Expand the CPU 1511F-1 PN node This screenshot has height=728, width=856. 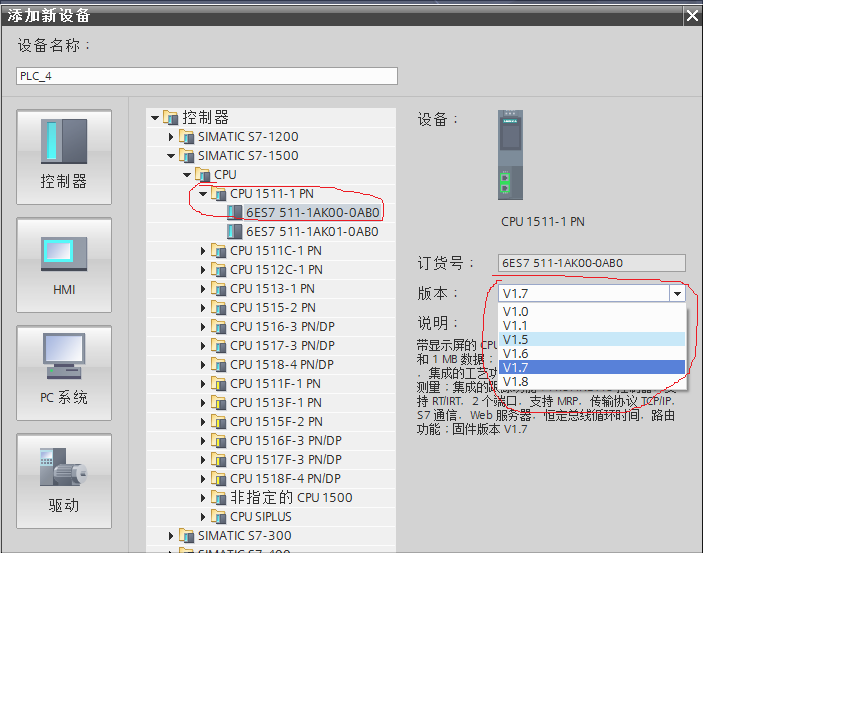(x=203, y=384)
